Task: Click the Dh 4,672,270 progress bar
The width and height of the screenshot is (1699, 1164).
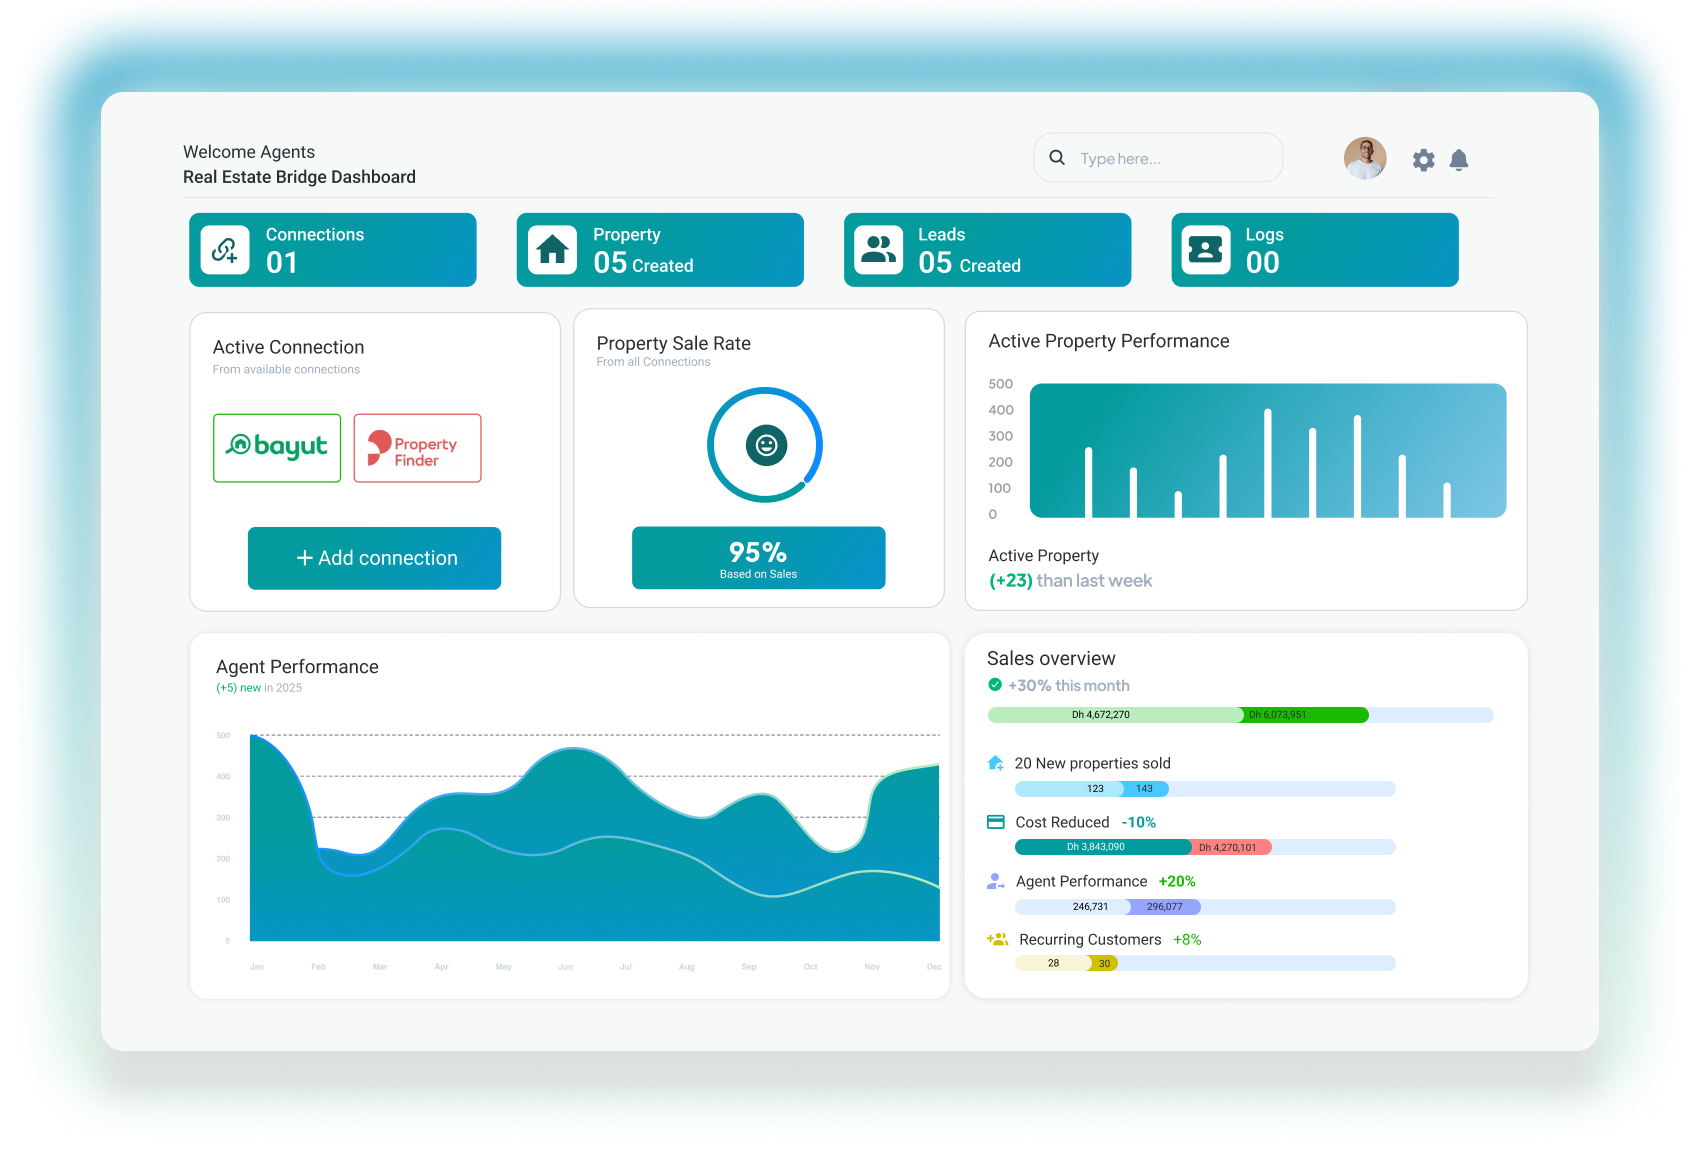Action: [x=1100, y=715]
